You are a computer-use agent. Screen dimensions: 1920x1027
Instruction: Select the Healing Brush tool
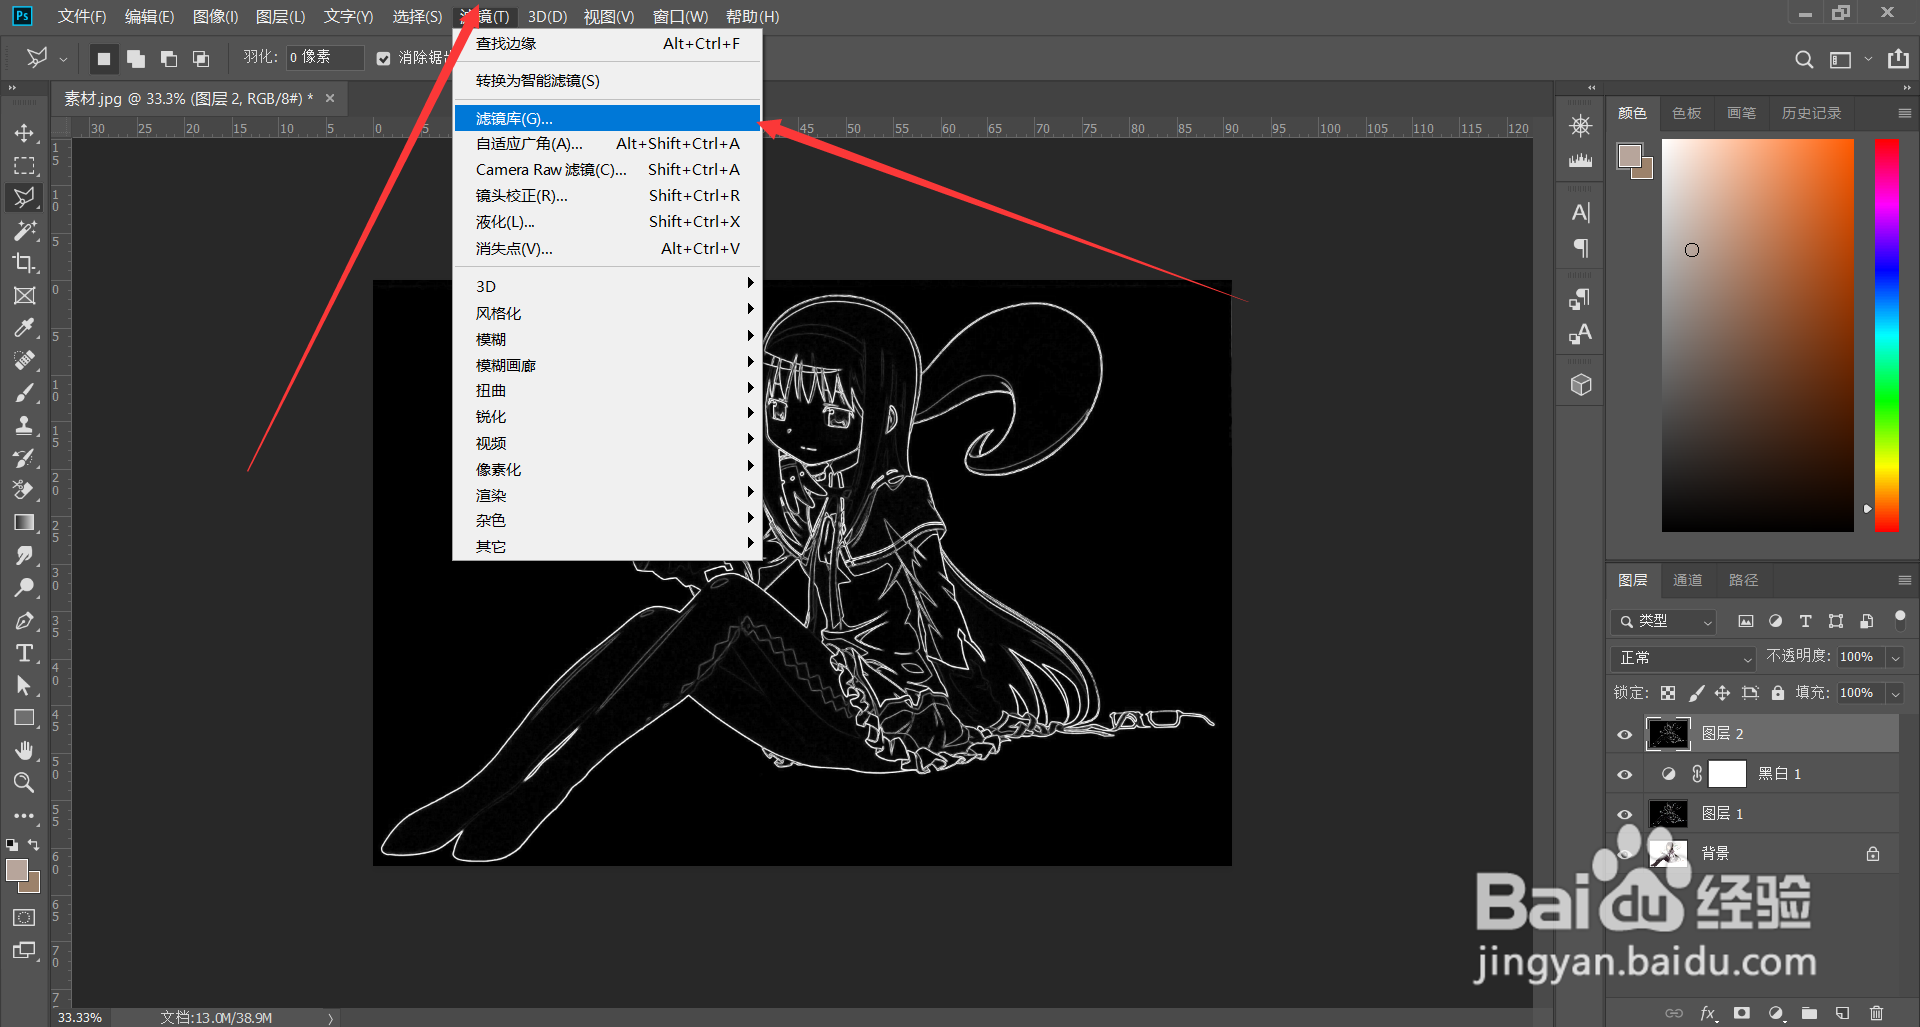click(x=24, y=360)
